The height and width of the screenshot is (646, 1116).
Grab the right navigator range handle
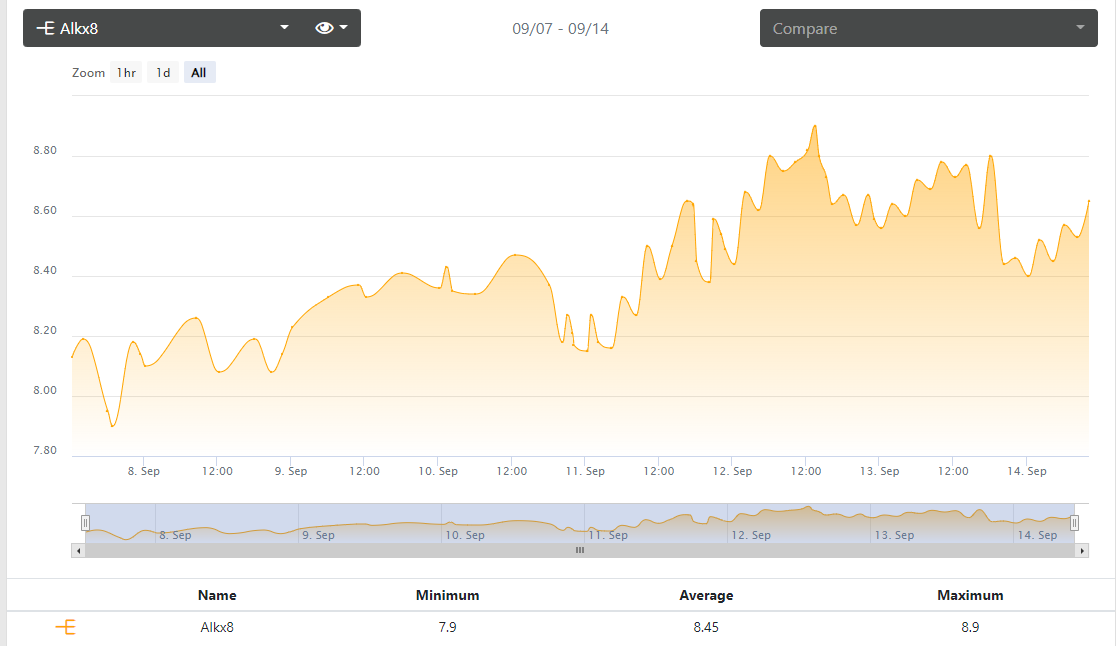point(1074,524)
